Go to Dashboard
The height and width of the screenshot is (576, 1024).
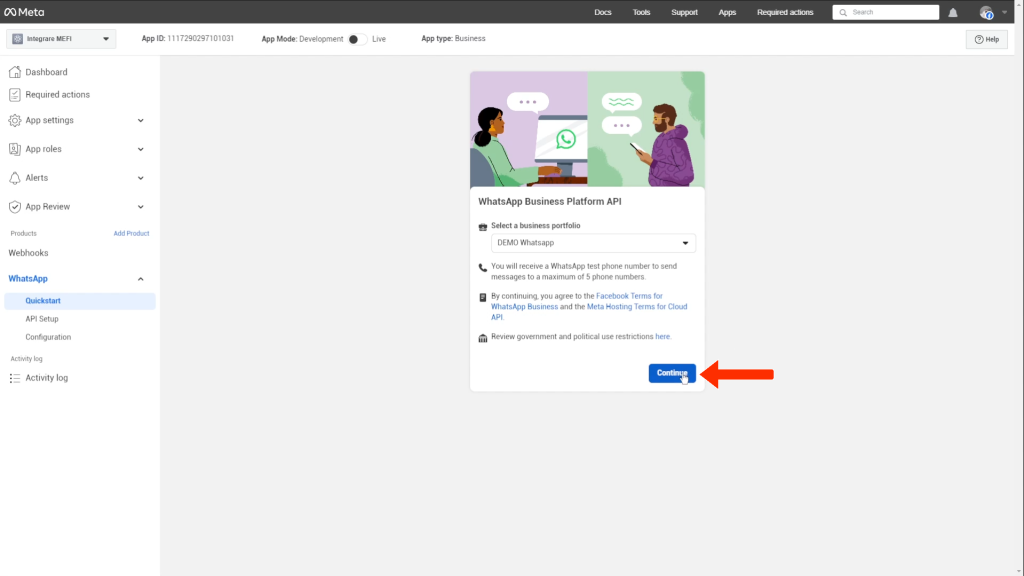pos(46,72)
